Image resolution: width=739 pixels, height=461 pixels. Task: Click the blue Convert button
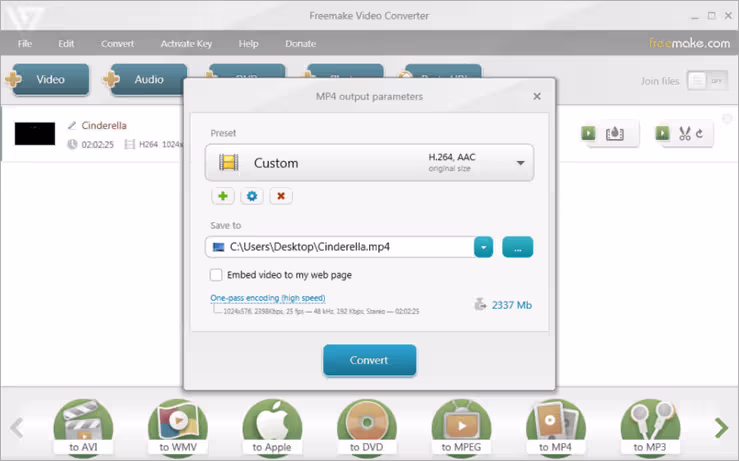tap(370, 360)
